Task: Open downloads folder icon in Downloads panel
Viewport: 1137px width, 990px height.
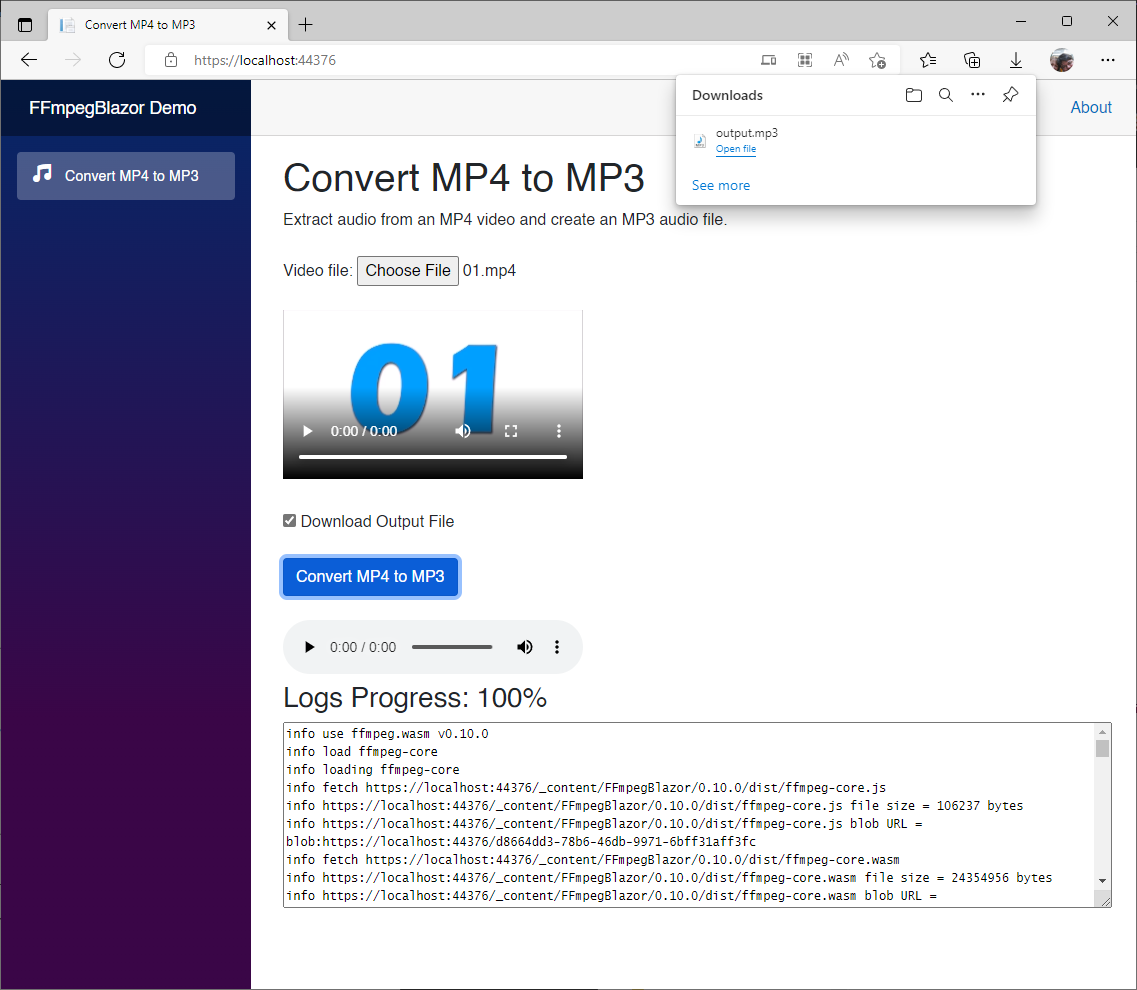Action: [914, 95]
